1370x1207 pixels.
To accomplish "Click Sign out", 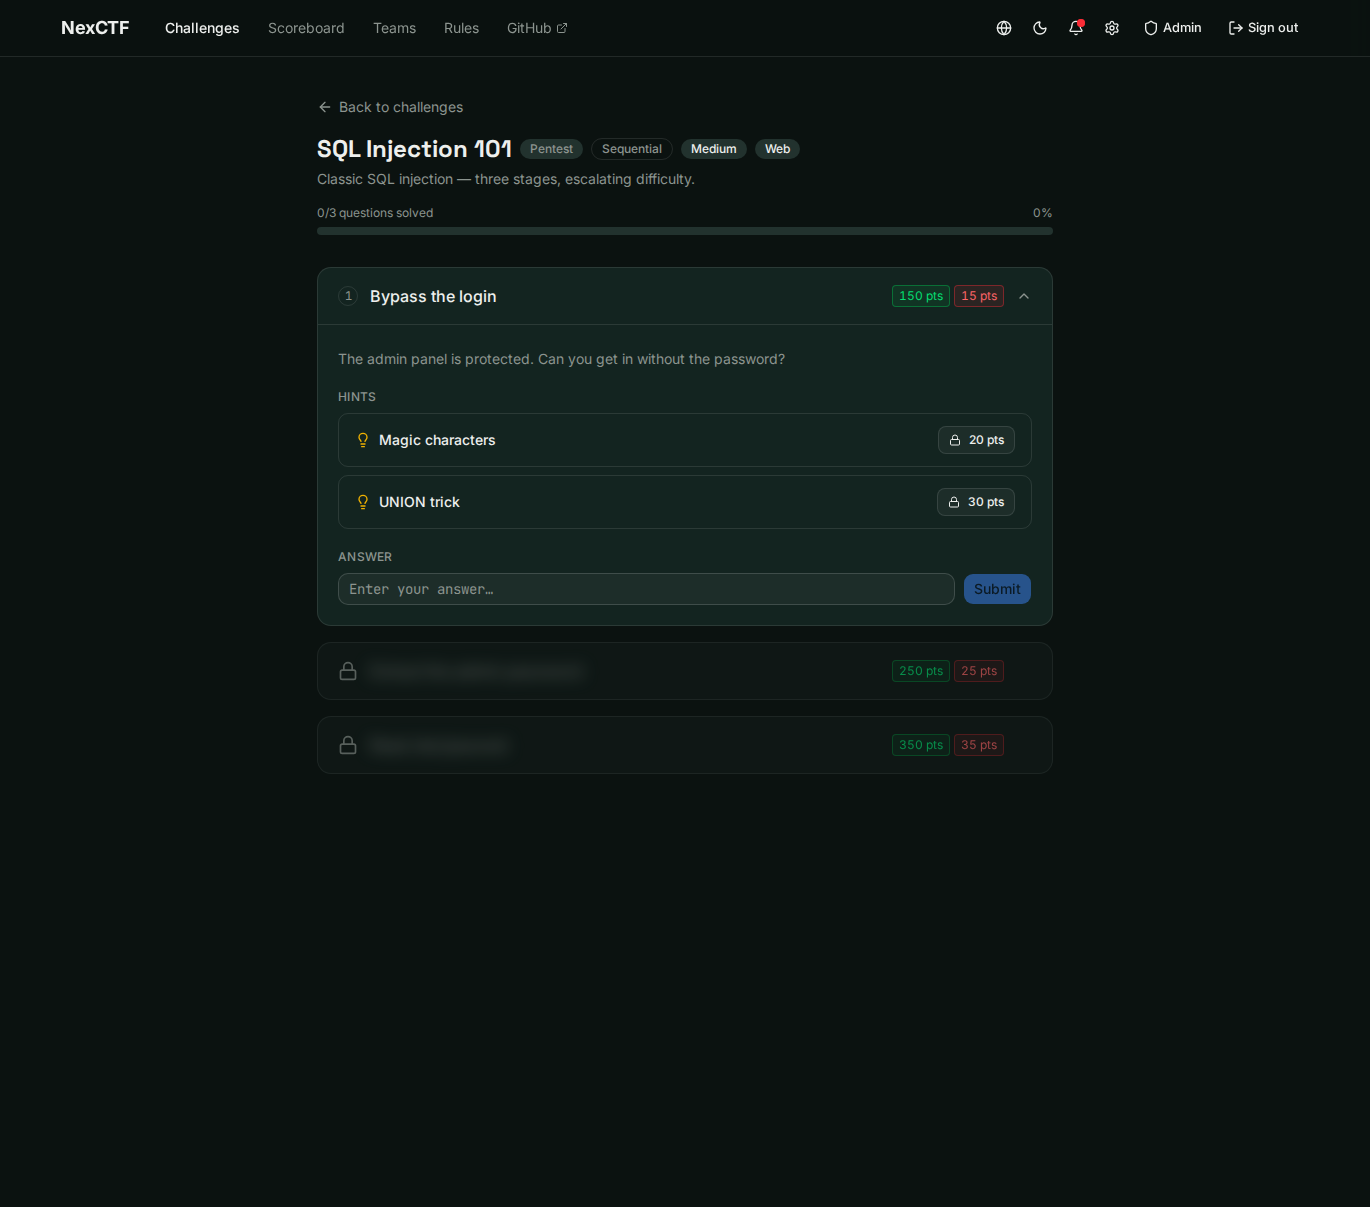I will click(x=1263, y=28).
